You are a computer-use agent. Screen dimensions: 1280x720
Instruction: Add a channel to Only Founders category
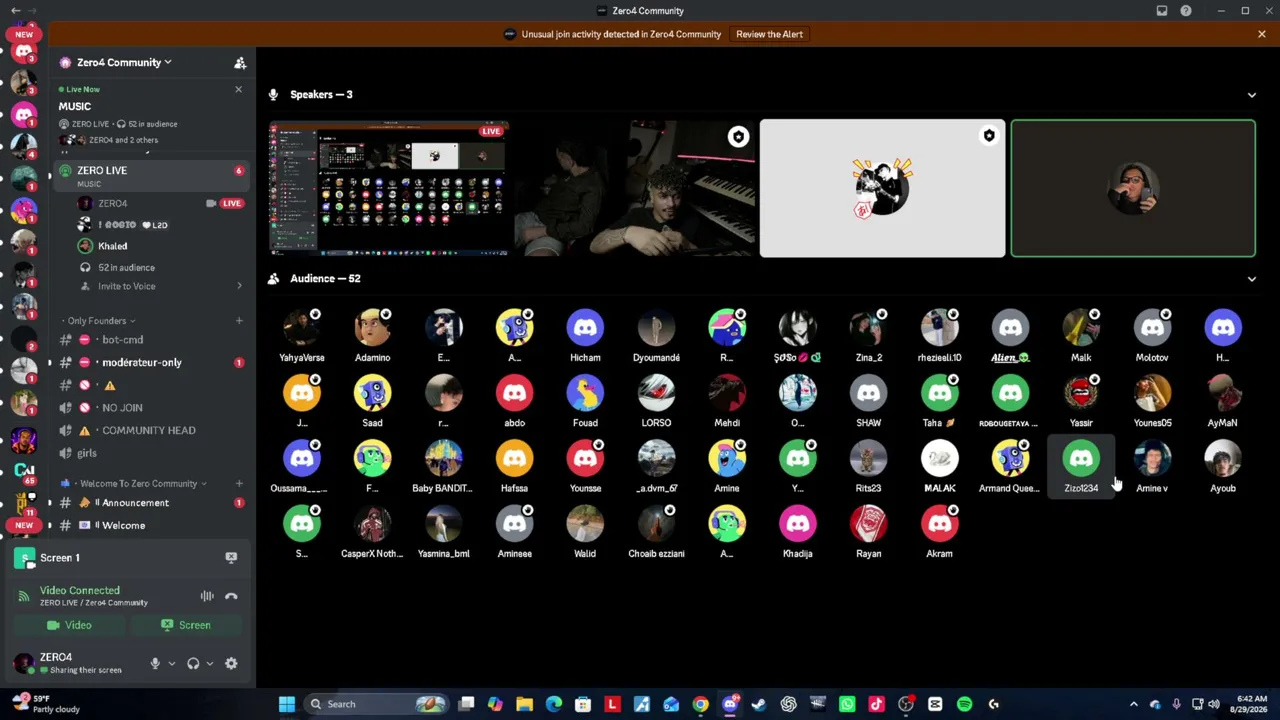(239, 321)
